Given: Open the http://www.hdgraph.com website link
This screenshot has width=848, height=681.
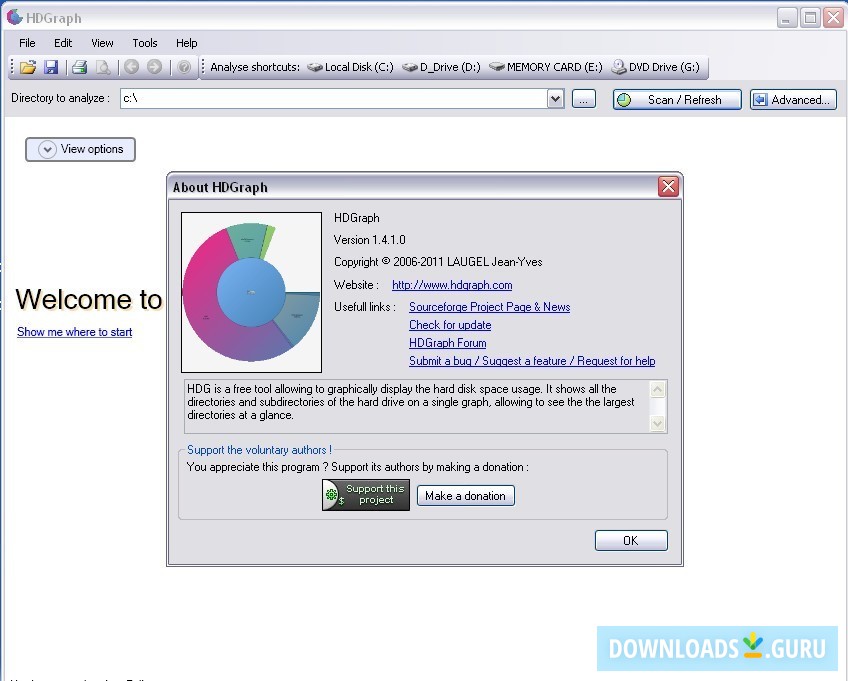Looking at the screenshot, I should (452, 285).
